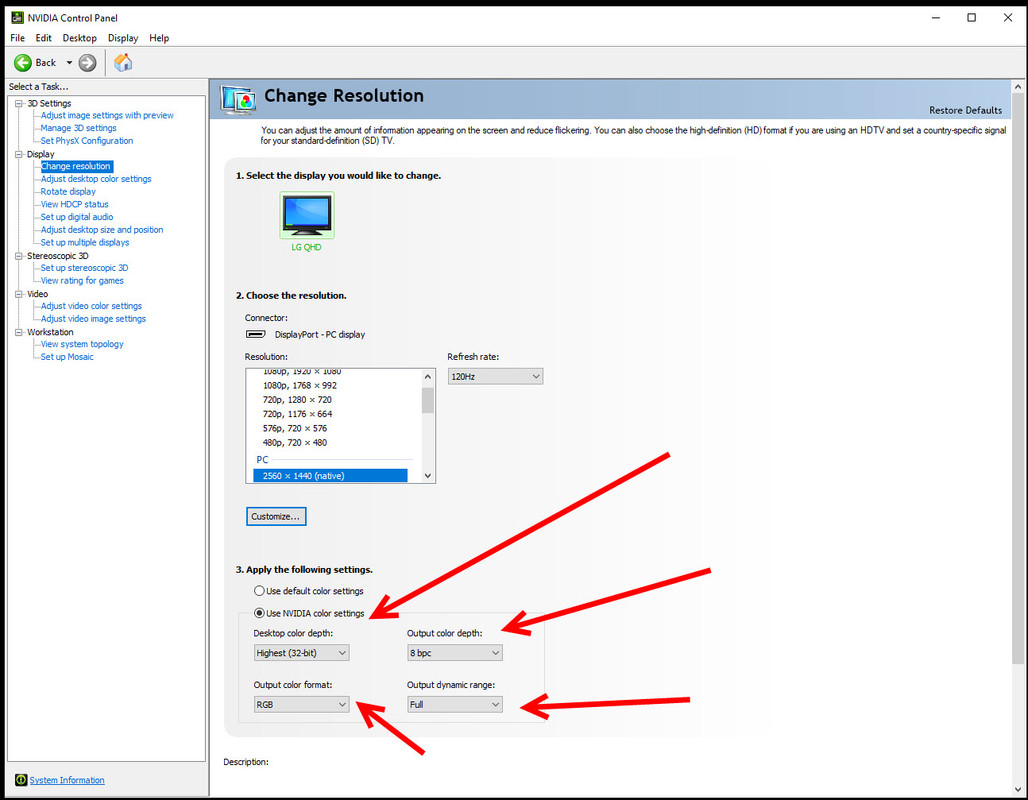Open Output color depth 8 bpc dropdown
Screen dimensions: 1028x800
pos(454,653)
